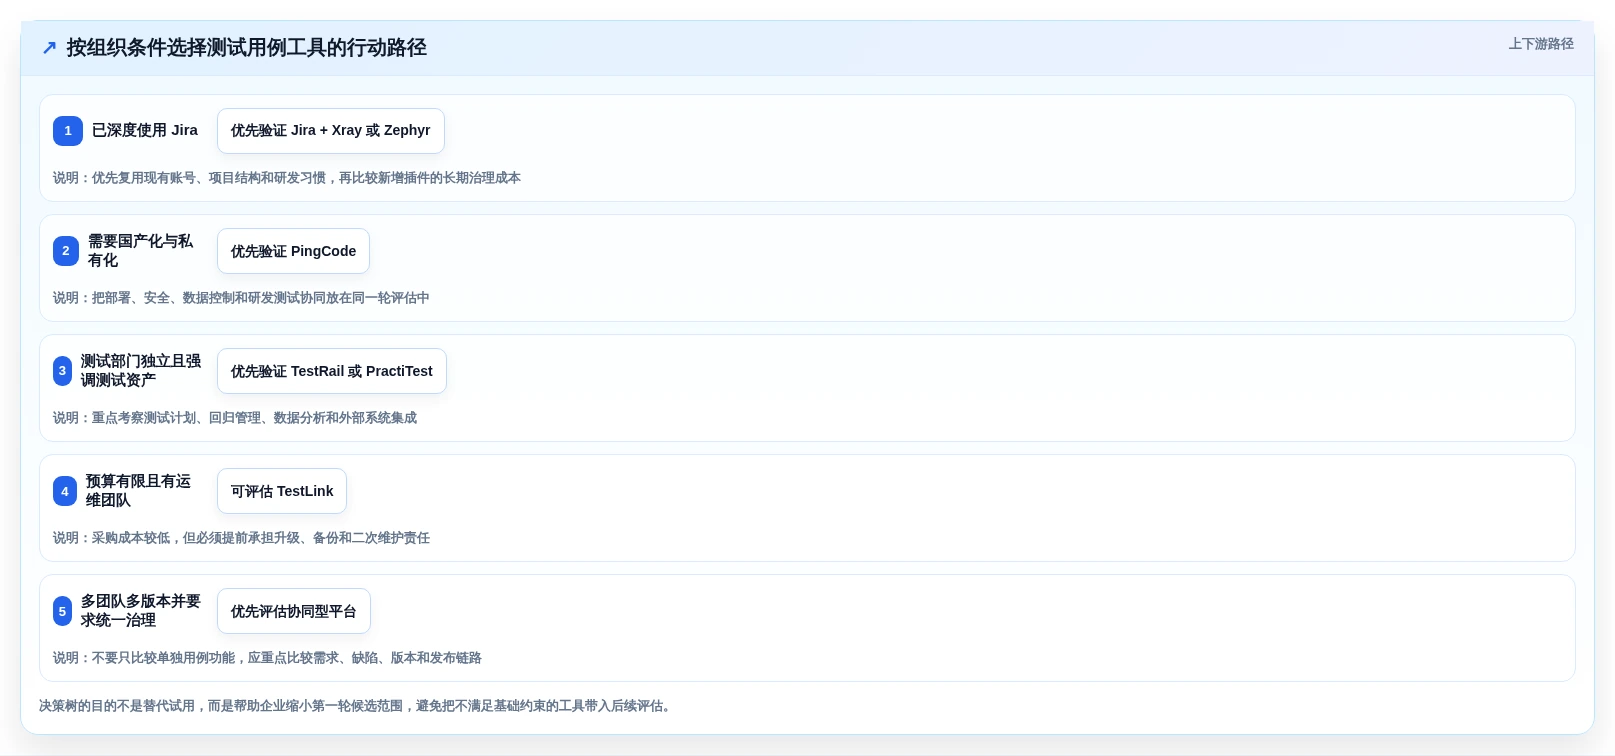Click the step 3 number badge
1615x756 pixels.
point(62,371)
